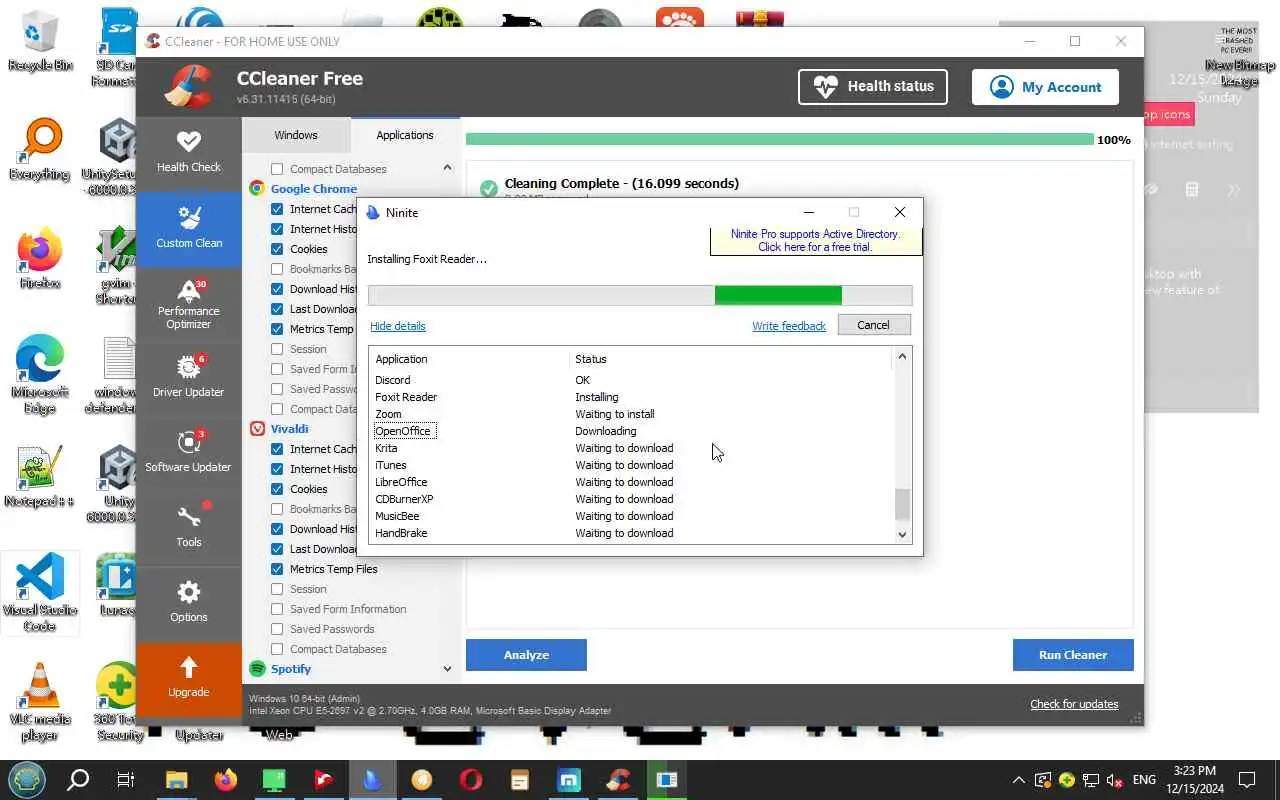This screenshot has height=800, width=1280.
Task: Click the Opera icon in the taskbar
Action: pyautogui.click(x=470, y=779)
